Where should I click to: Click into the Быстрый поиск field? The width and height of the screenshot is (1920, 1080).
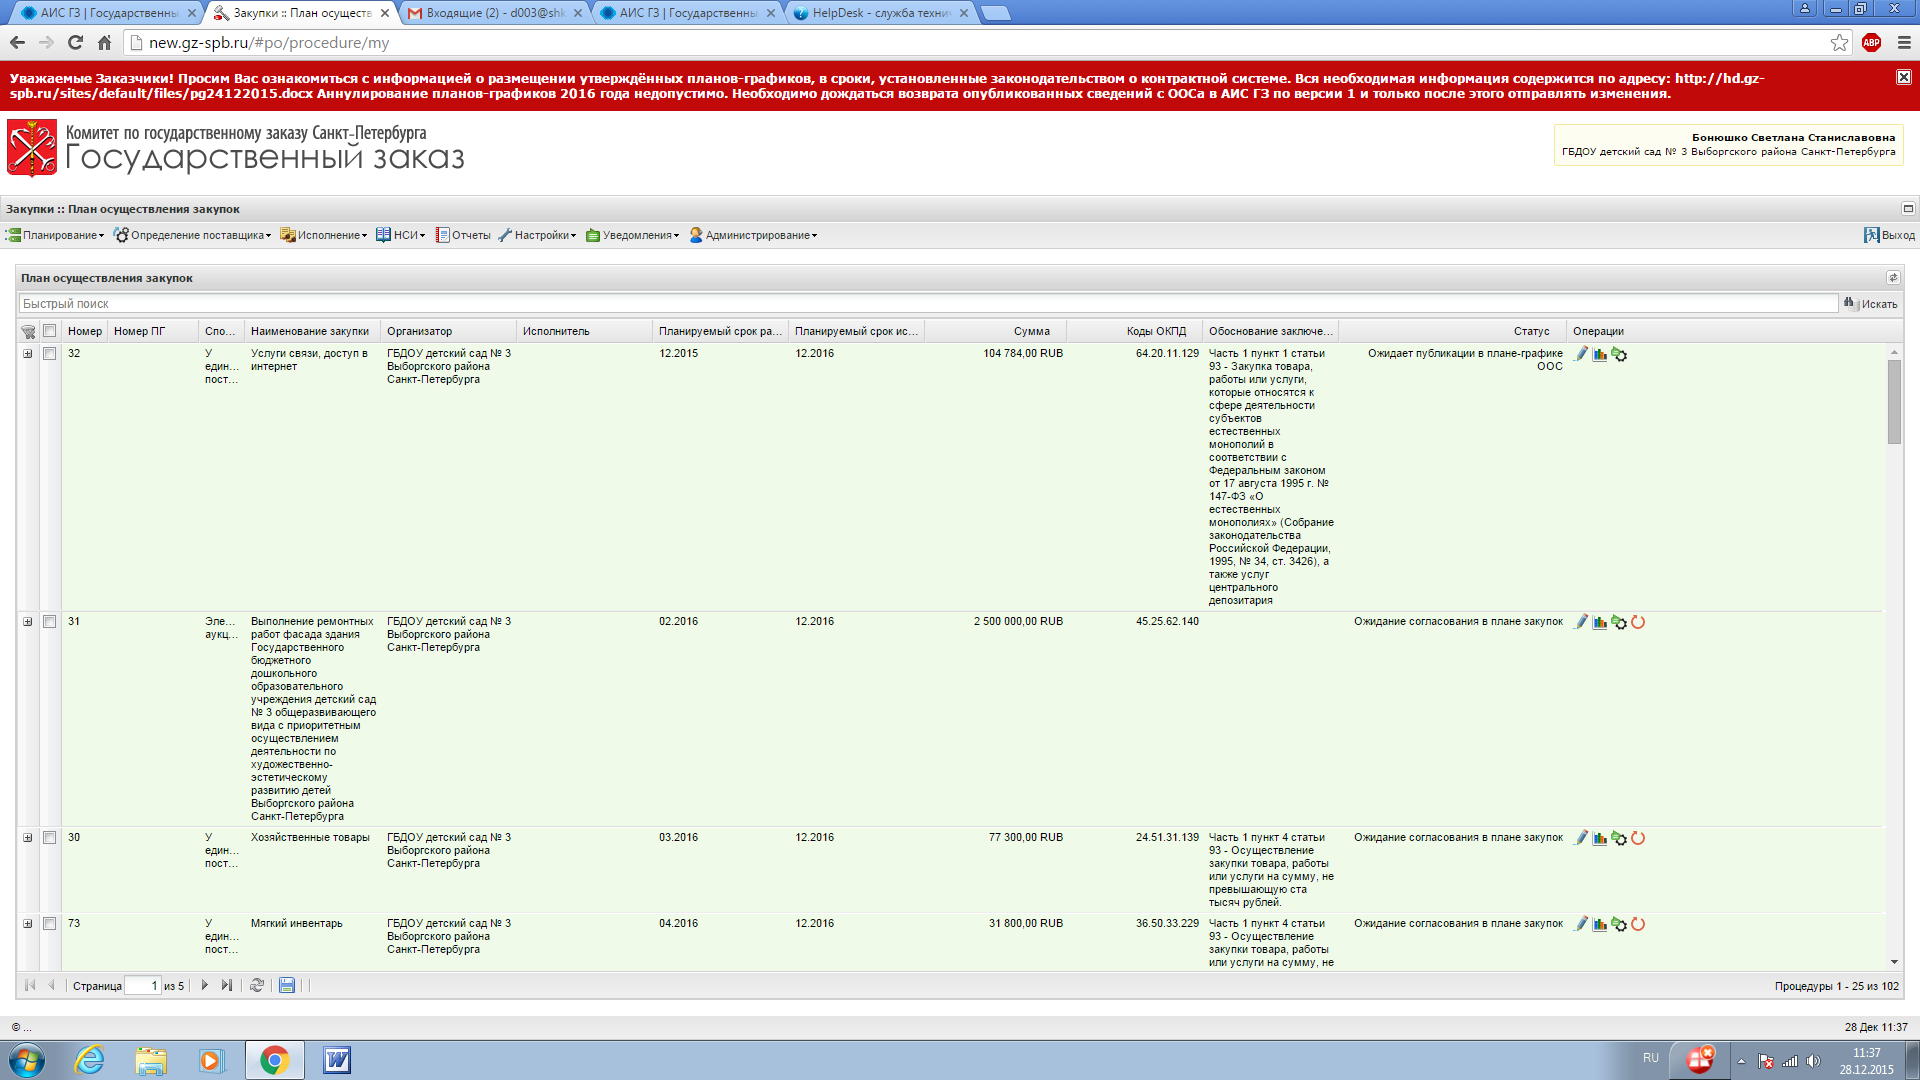pyautogui.click(x=926, y=304)
